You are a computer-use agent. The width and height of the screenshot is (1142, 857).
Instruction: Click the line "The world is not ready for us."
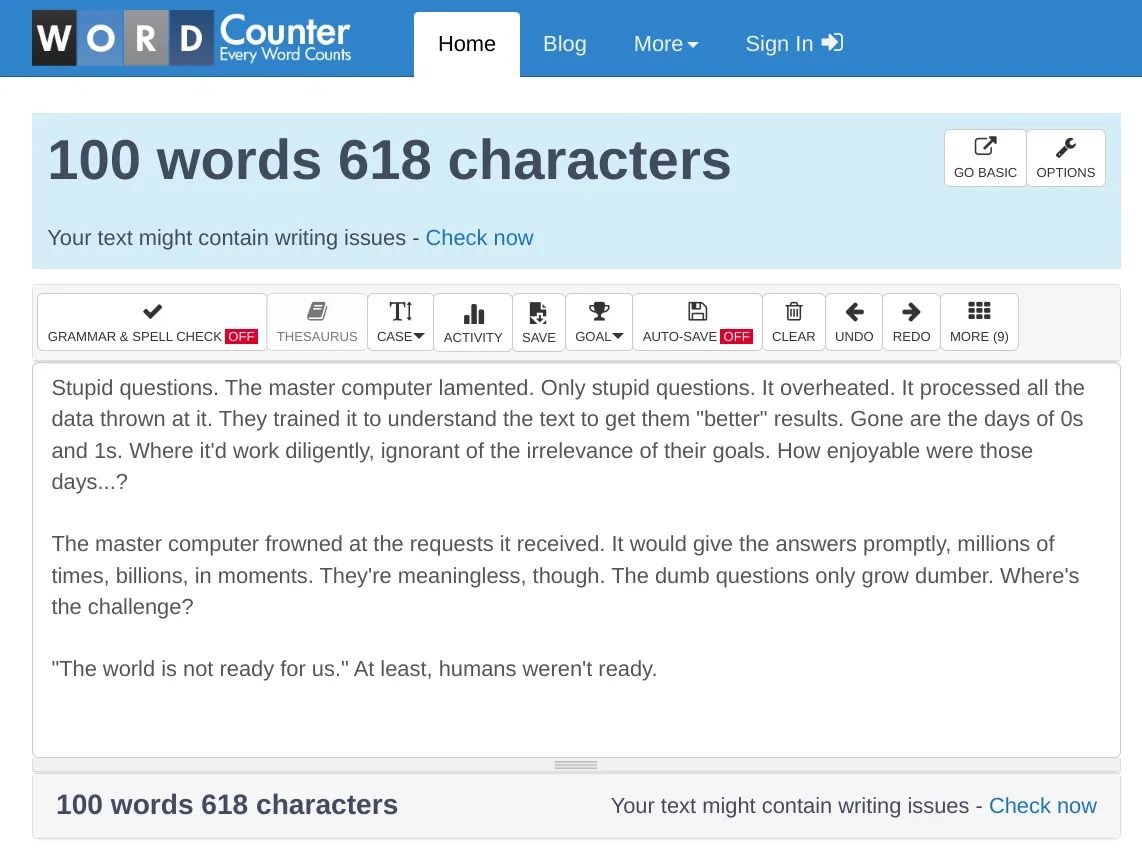coord(200,668)
